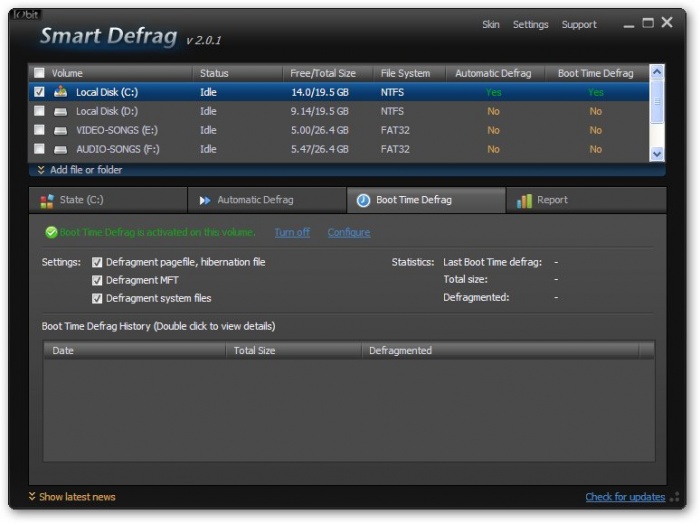Switch to the Automatic Defrag tab
The height and width of the screenshot is (523, 700).
(x=267, y=200)
